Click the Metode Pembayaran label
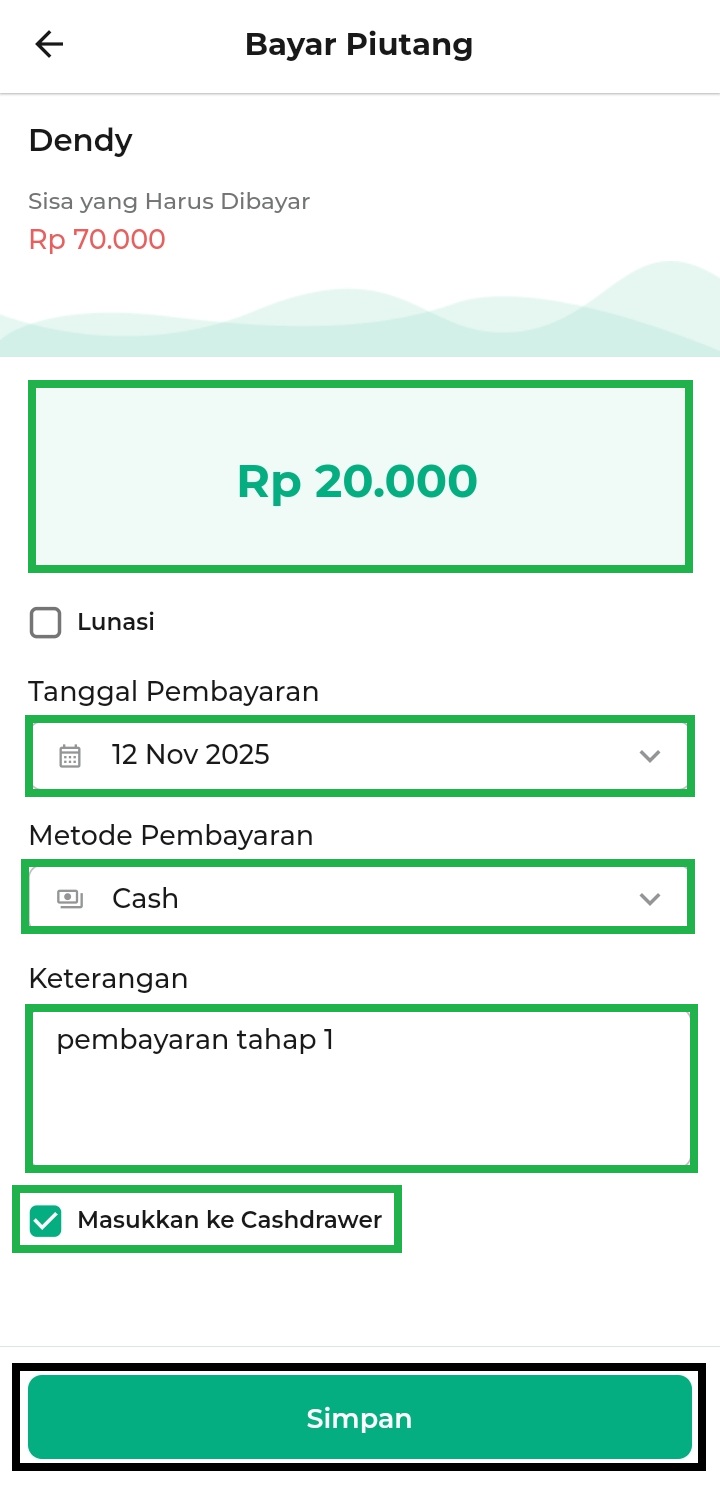The image size is (720, 1494). (171, 835)
